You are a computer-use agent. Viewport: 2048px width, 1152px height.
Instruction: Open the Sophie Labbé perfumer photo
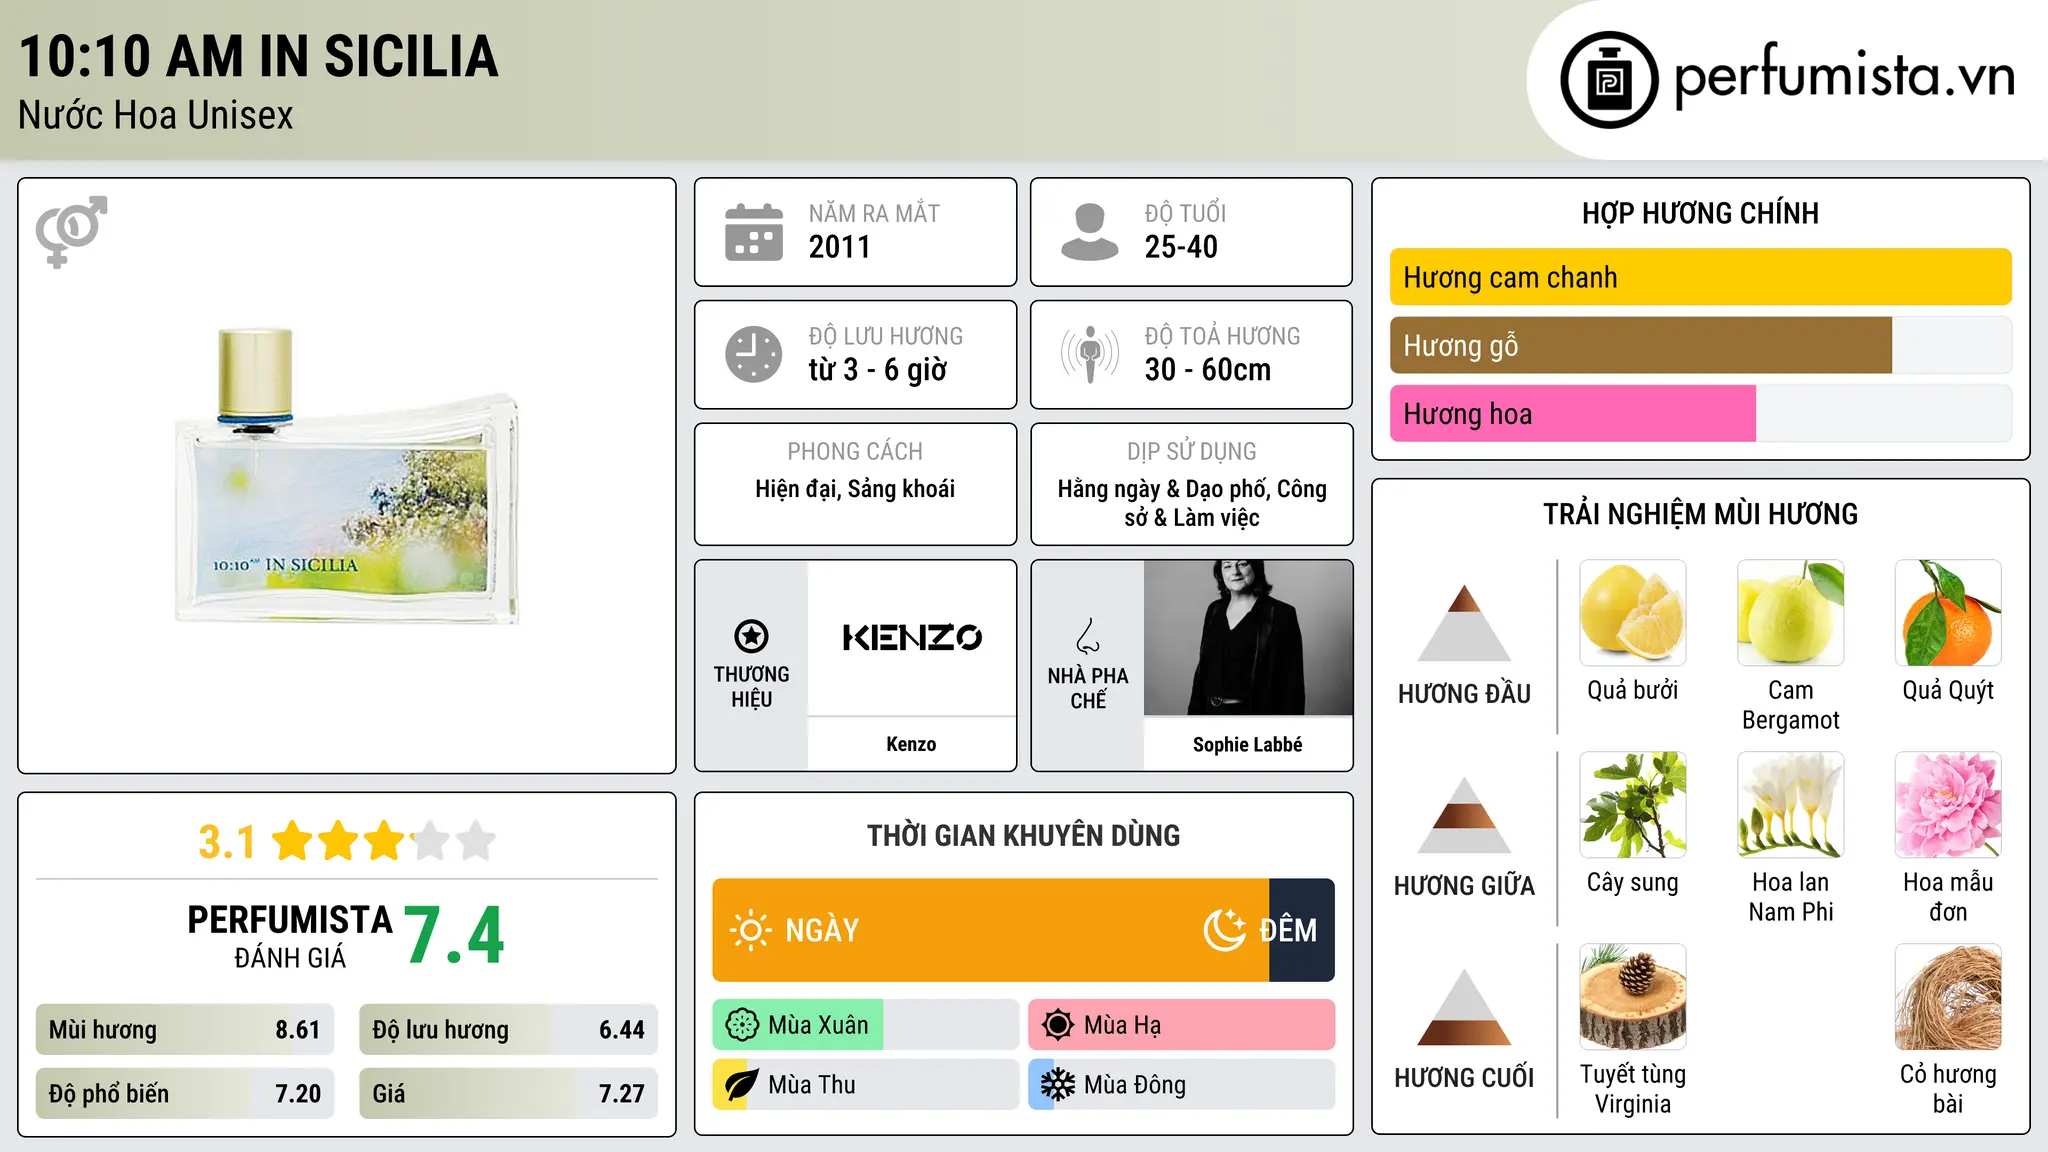1248,638
